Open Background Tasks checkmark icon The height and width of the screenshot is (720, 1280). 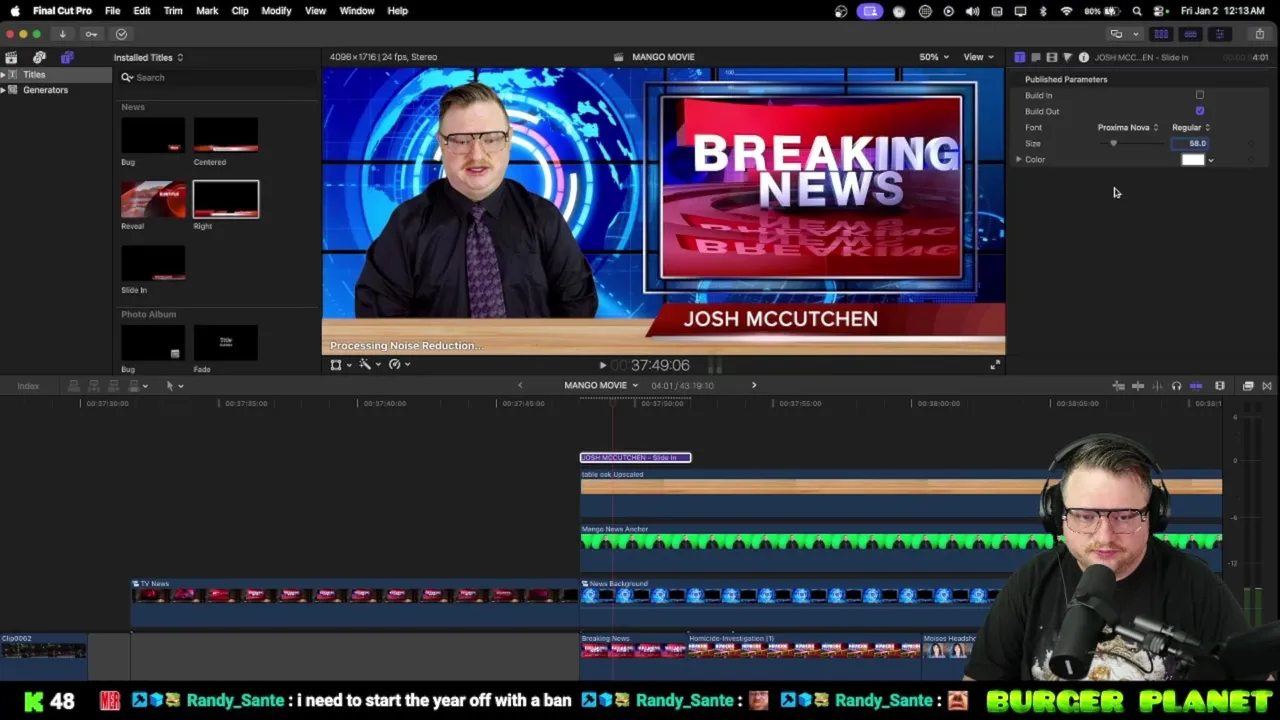pos(121,34)
